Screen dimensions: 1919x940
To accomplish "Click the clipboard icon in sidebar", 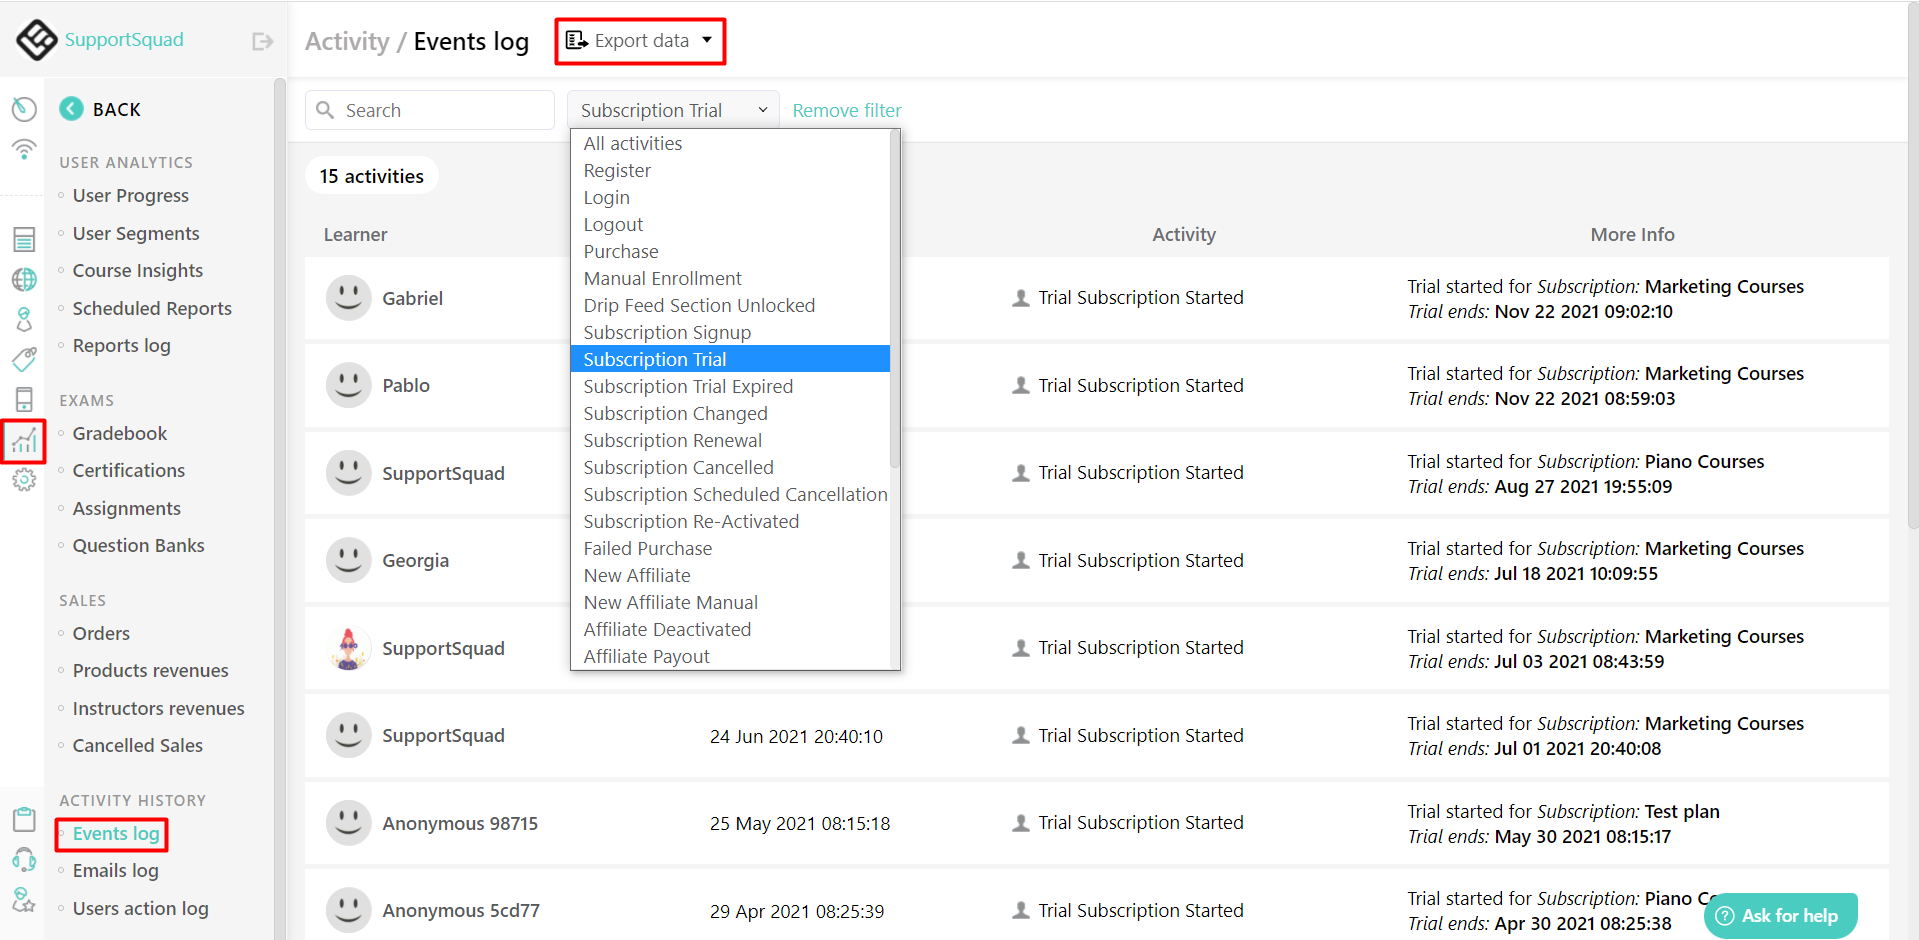I will pos(24,819).
